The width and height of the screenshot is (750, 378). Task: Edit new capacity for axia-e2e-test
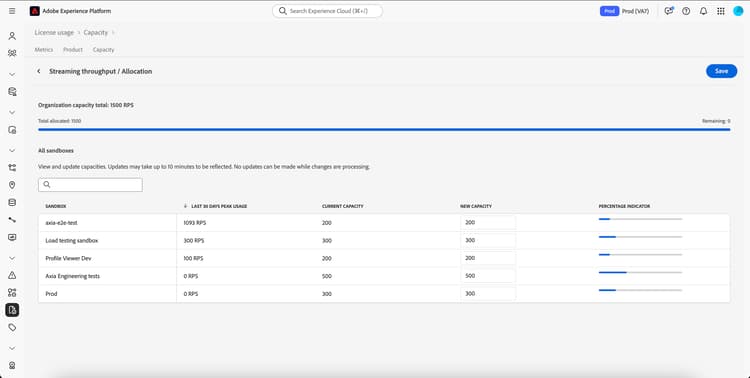[x=488, y=222]
